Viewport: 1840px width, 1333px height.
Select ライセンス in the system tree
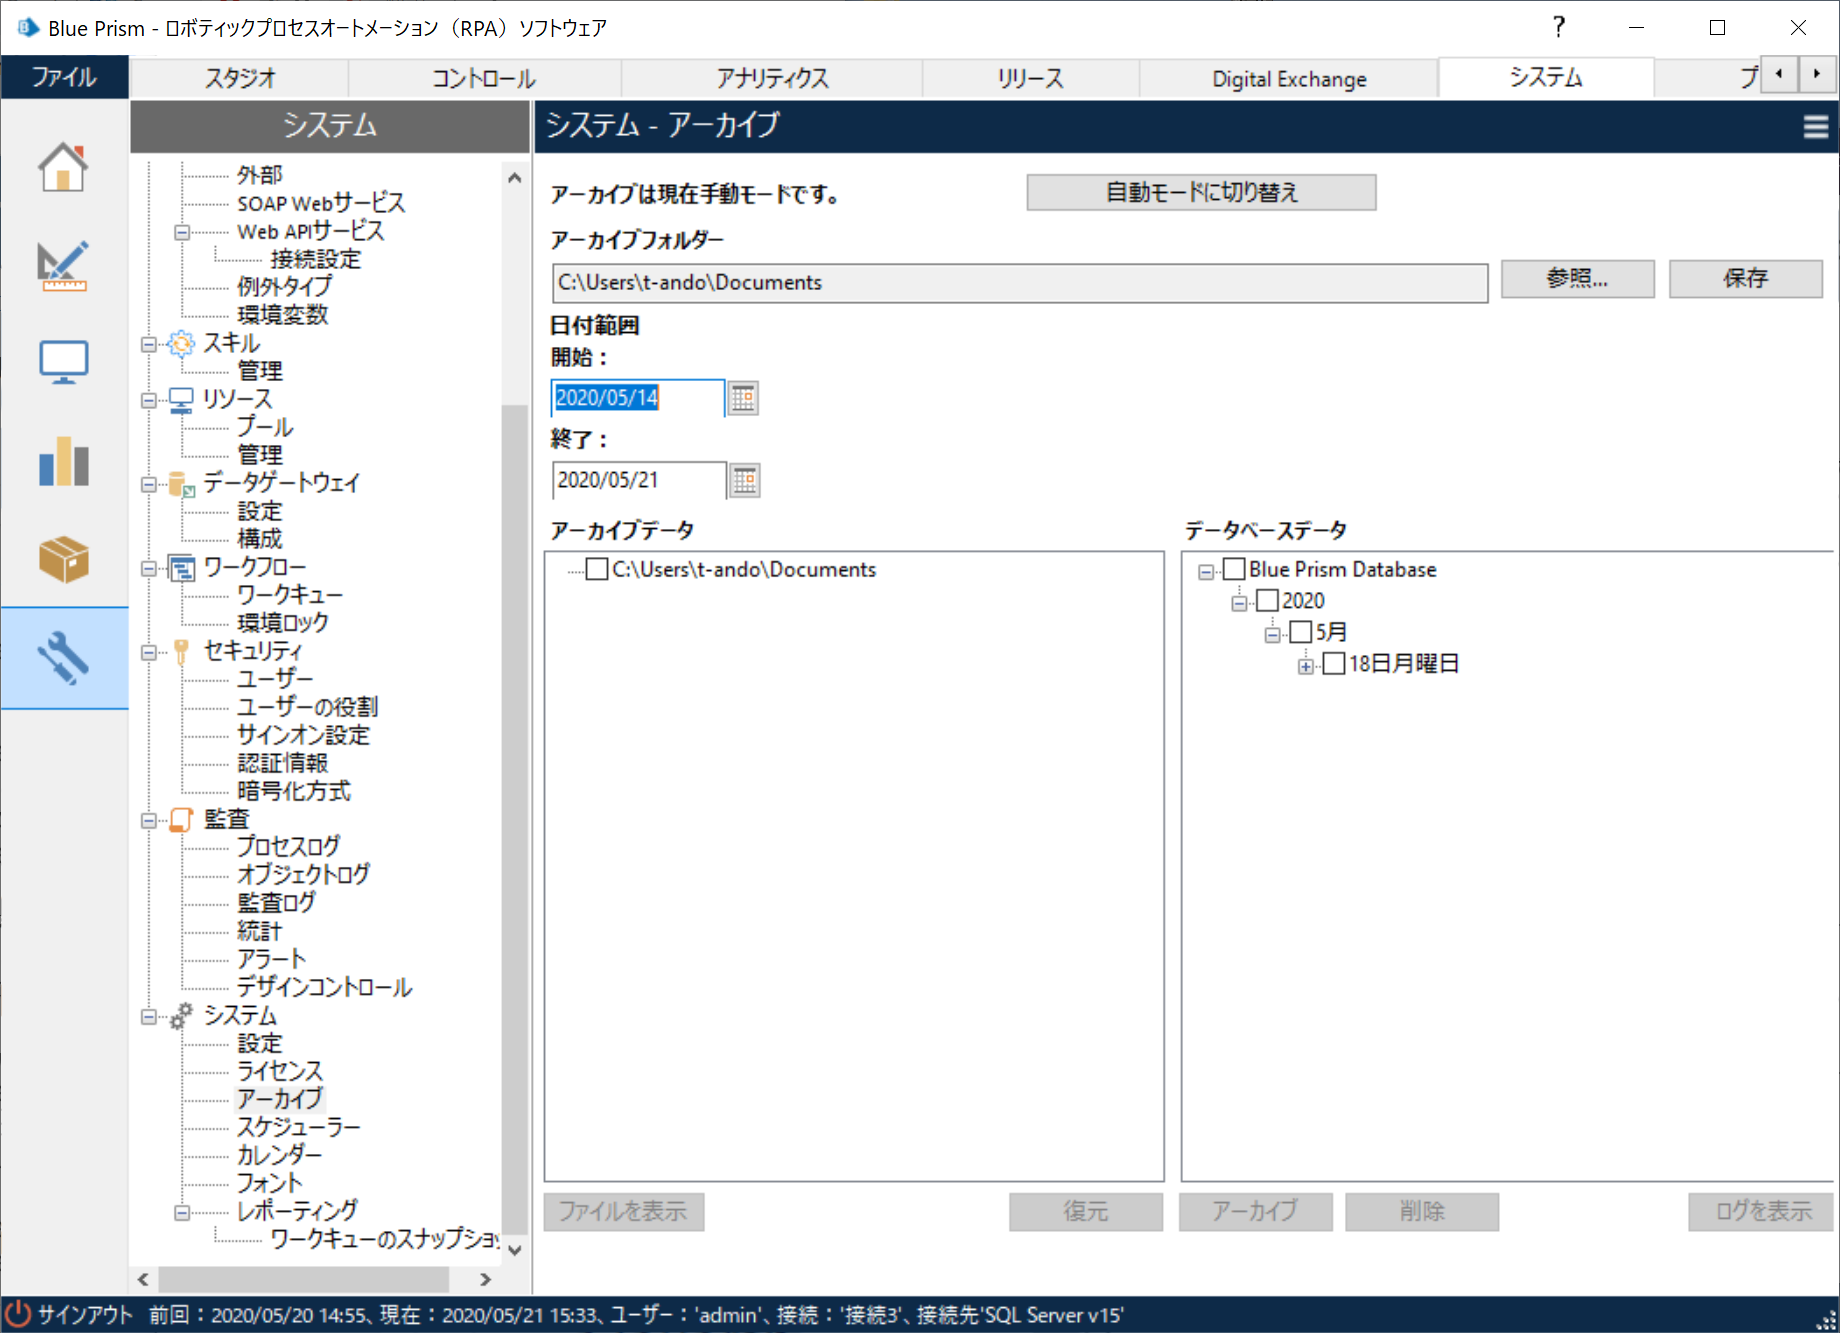pos(280,1071)
